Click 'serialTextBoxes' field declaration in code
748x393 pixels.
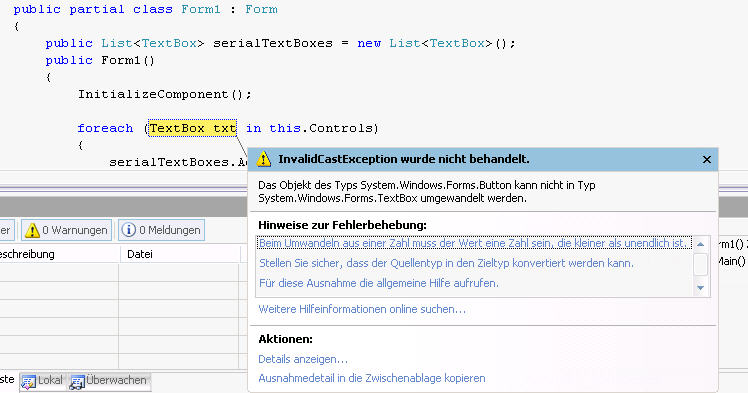pyautogui.click(x=272, y=43)
